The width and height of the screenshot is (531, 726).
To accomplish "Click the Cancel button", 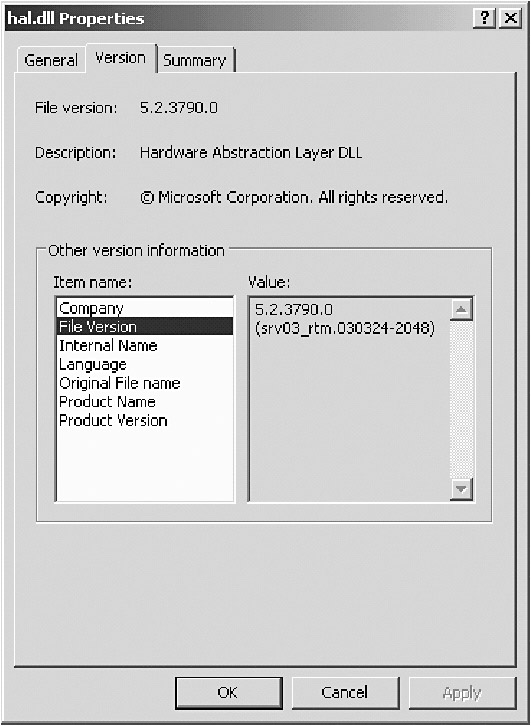I will point(345,693).
